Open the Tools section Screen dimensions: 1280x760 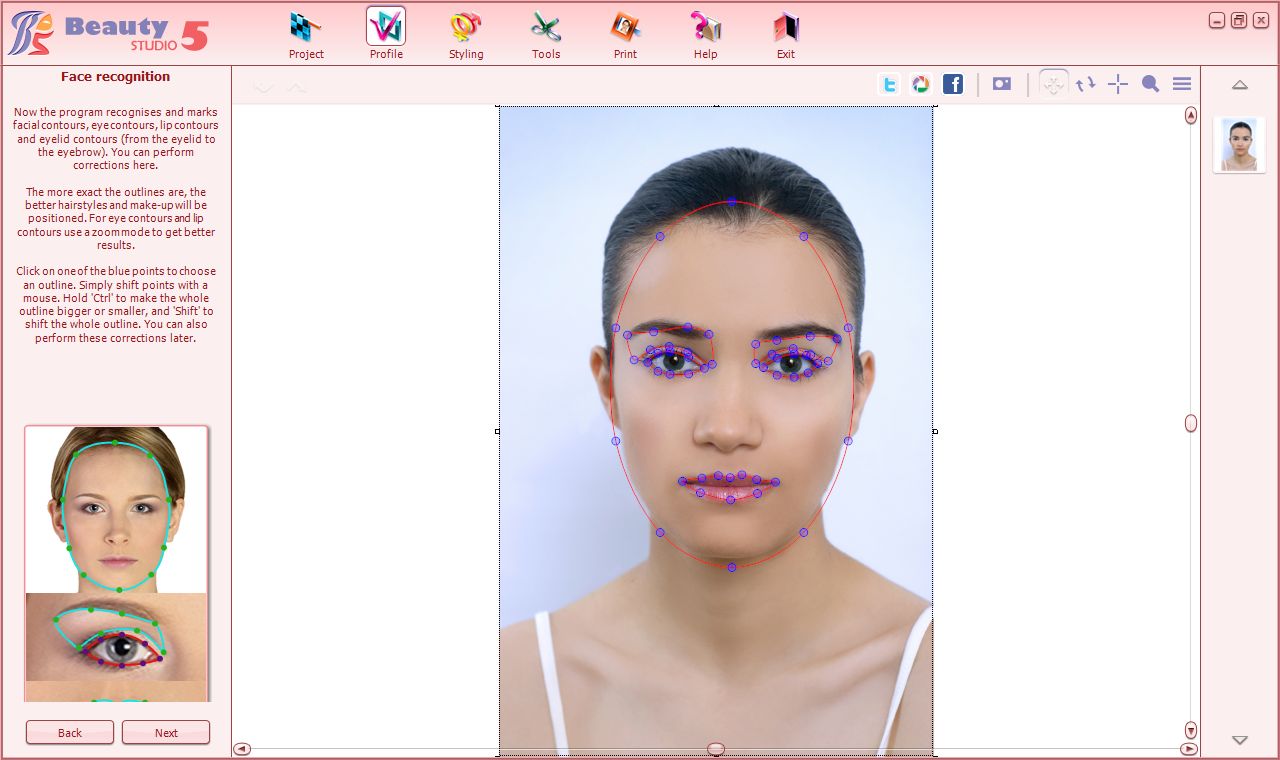click(546, 34)
